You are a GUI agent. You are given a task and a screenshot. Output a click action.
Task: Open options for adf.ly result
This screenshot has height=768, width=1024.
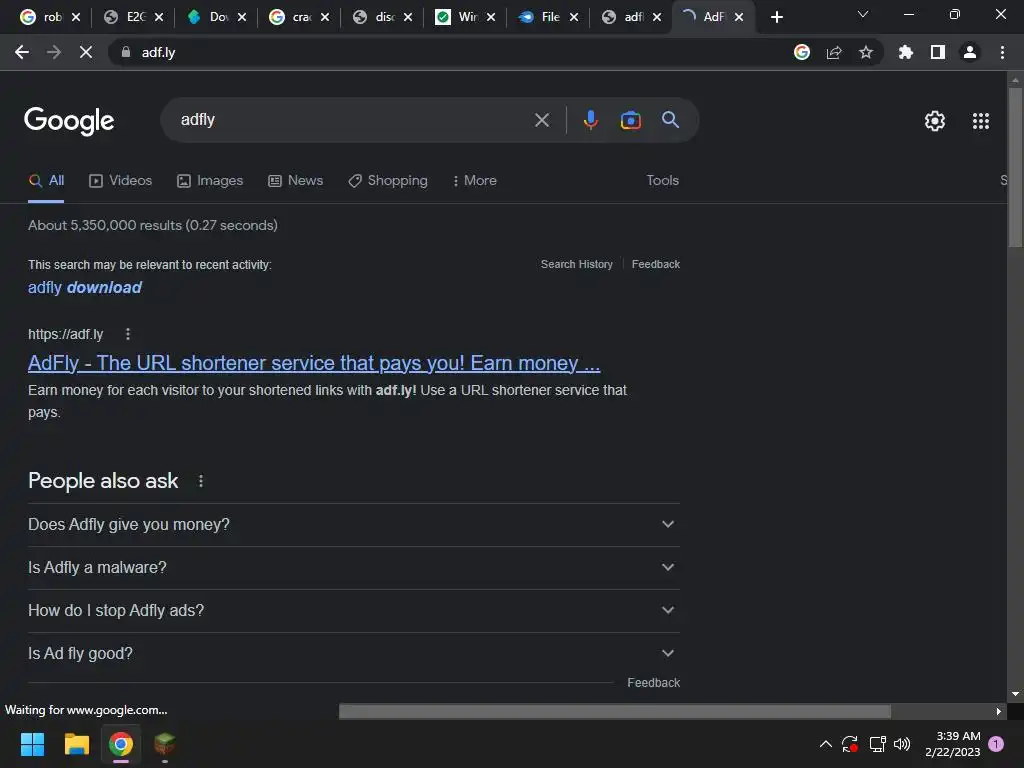tap(128, 334)
